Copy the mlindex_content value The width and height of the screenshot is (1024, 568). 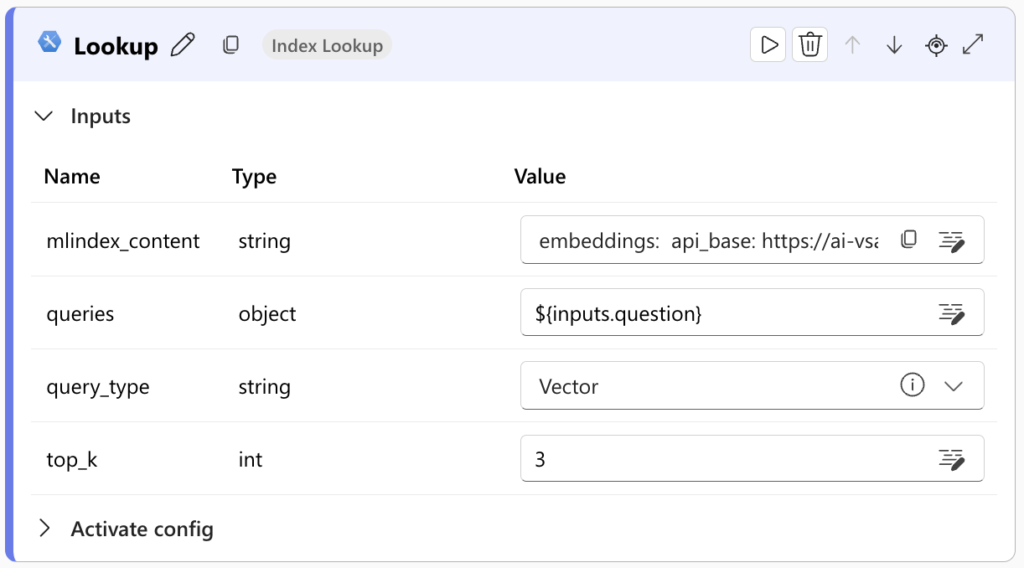908,240
